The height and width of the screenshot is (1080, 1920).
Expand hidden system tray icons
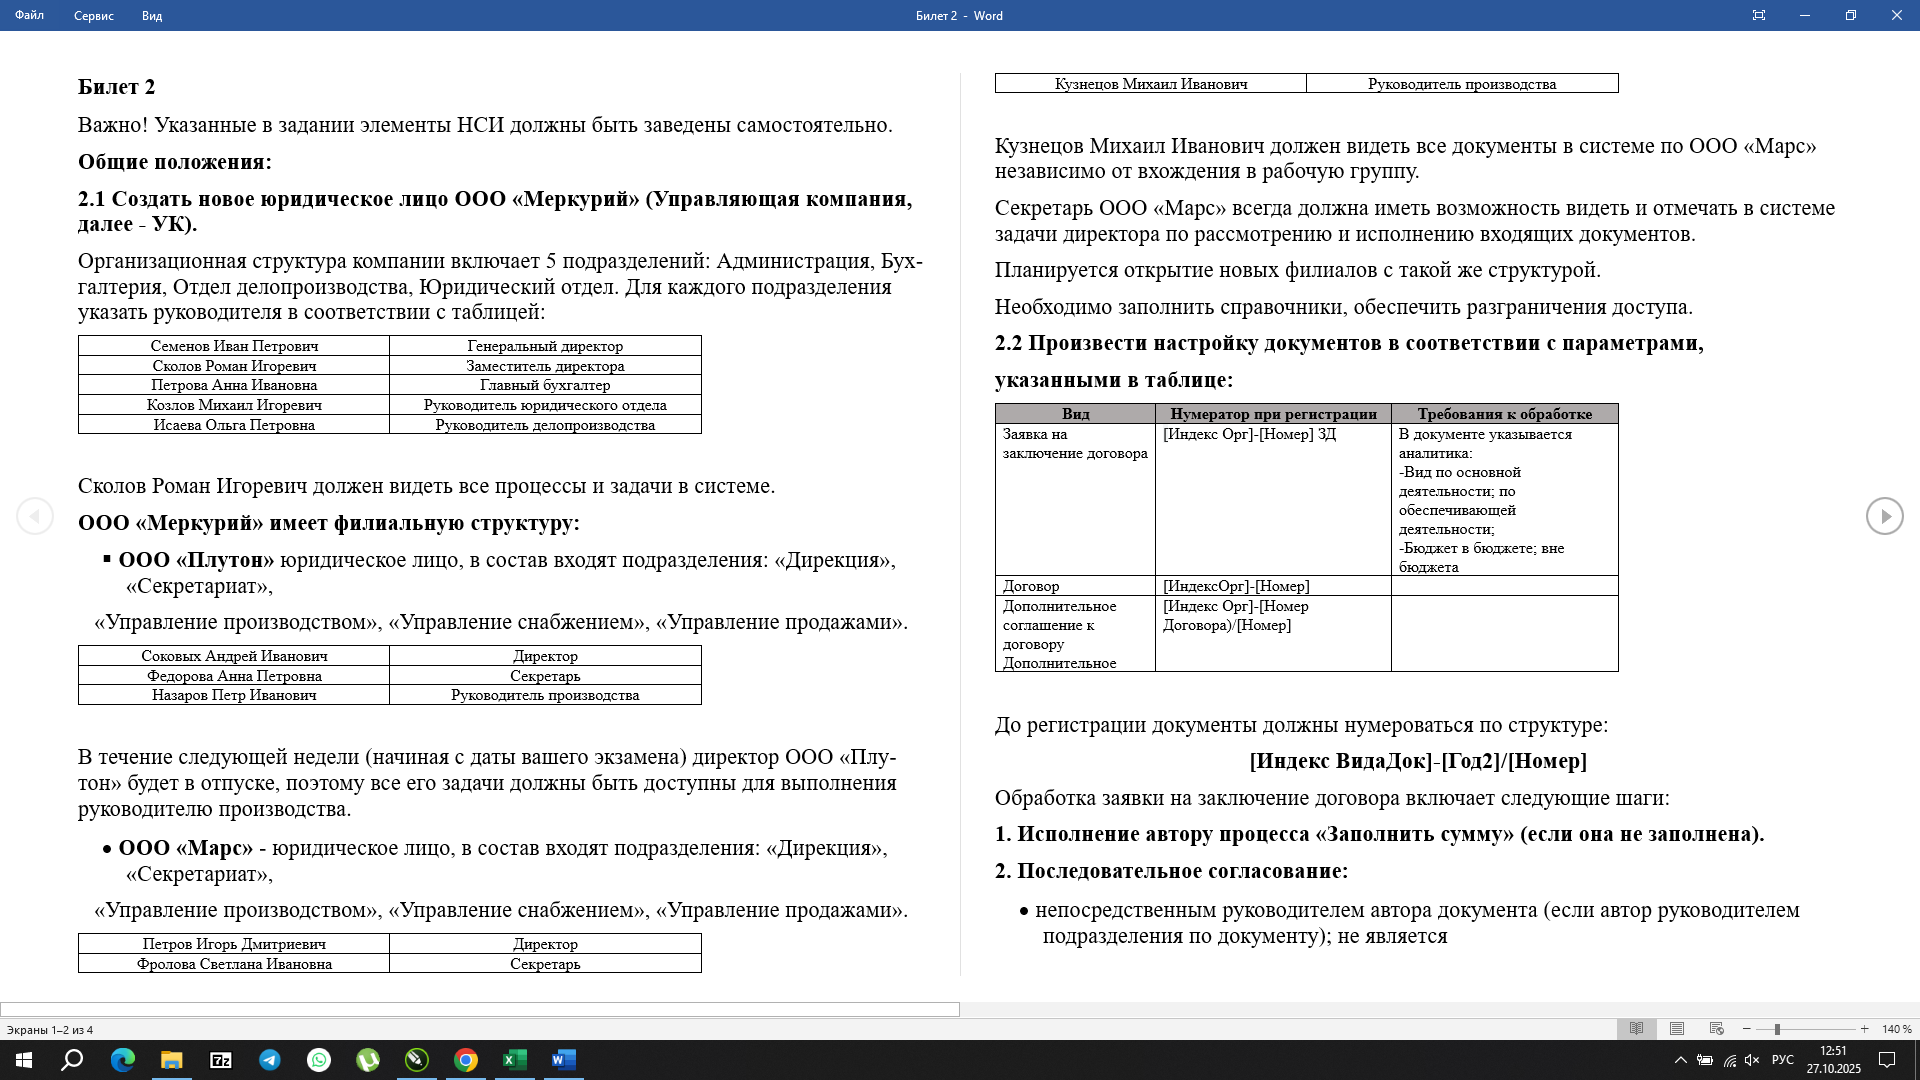tap(1681, 1061)
